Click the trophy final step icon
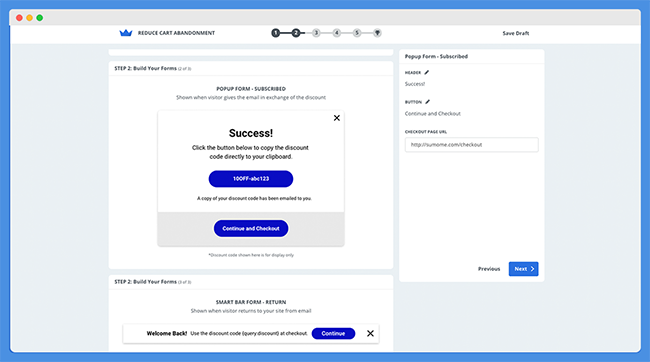 coord(377,33)
